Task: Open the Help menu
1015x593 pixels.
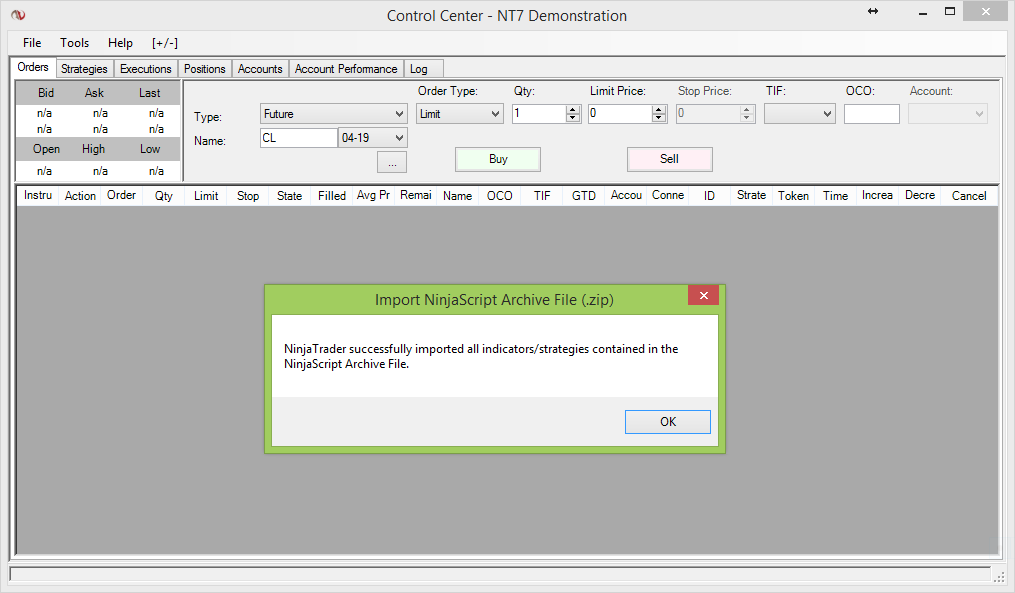Action: click(120, 43)
